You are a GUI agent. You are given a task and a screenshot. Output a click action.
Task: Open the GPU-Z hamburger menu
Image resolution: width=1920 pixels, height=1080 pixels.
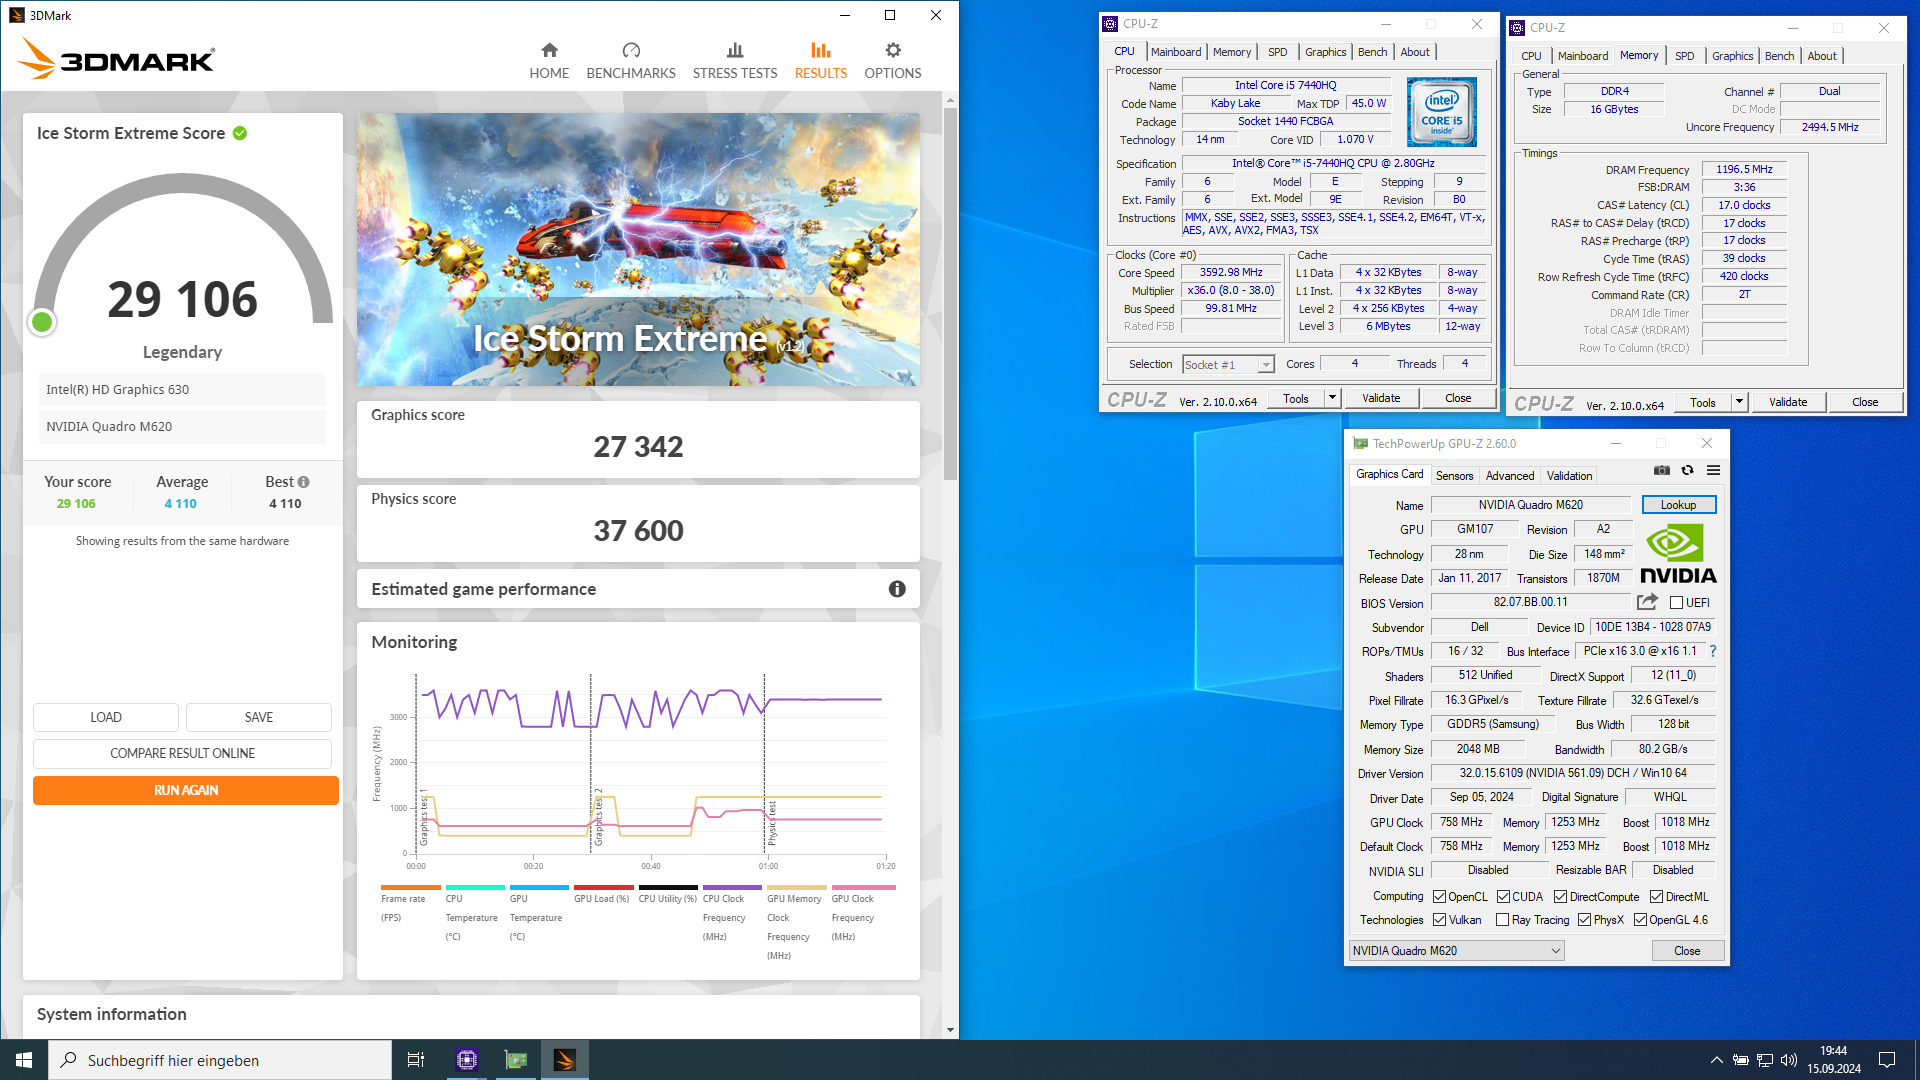click(x=1714, y=470)
